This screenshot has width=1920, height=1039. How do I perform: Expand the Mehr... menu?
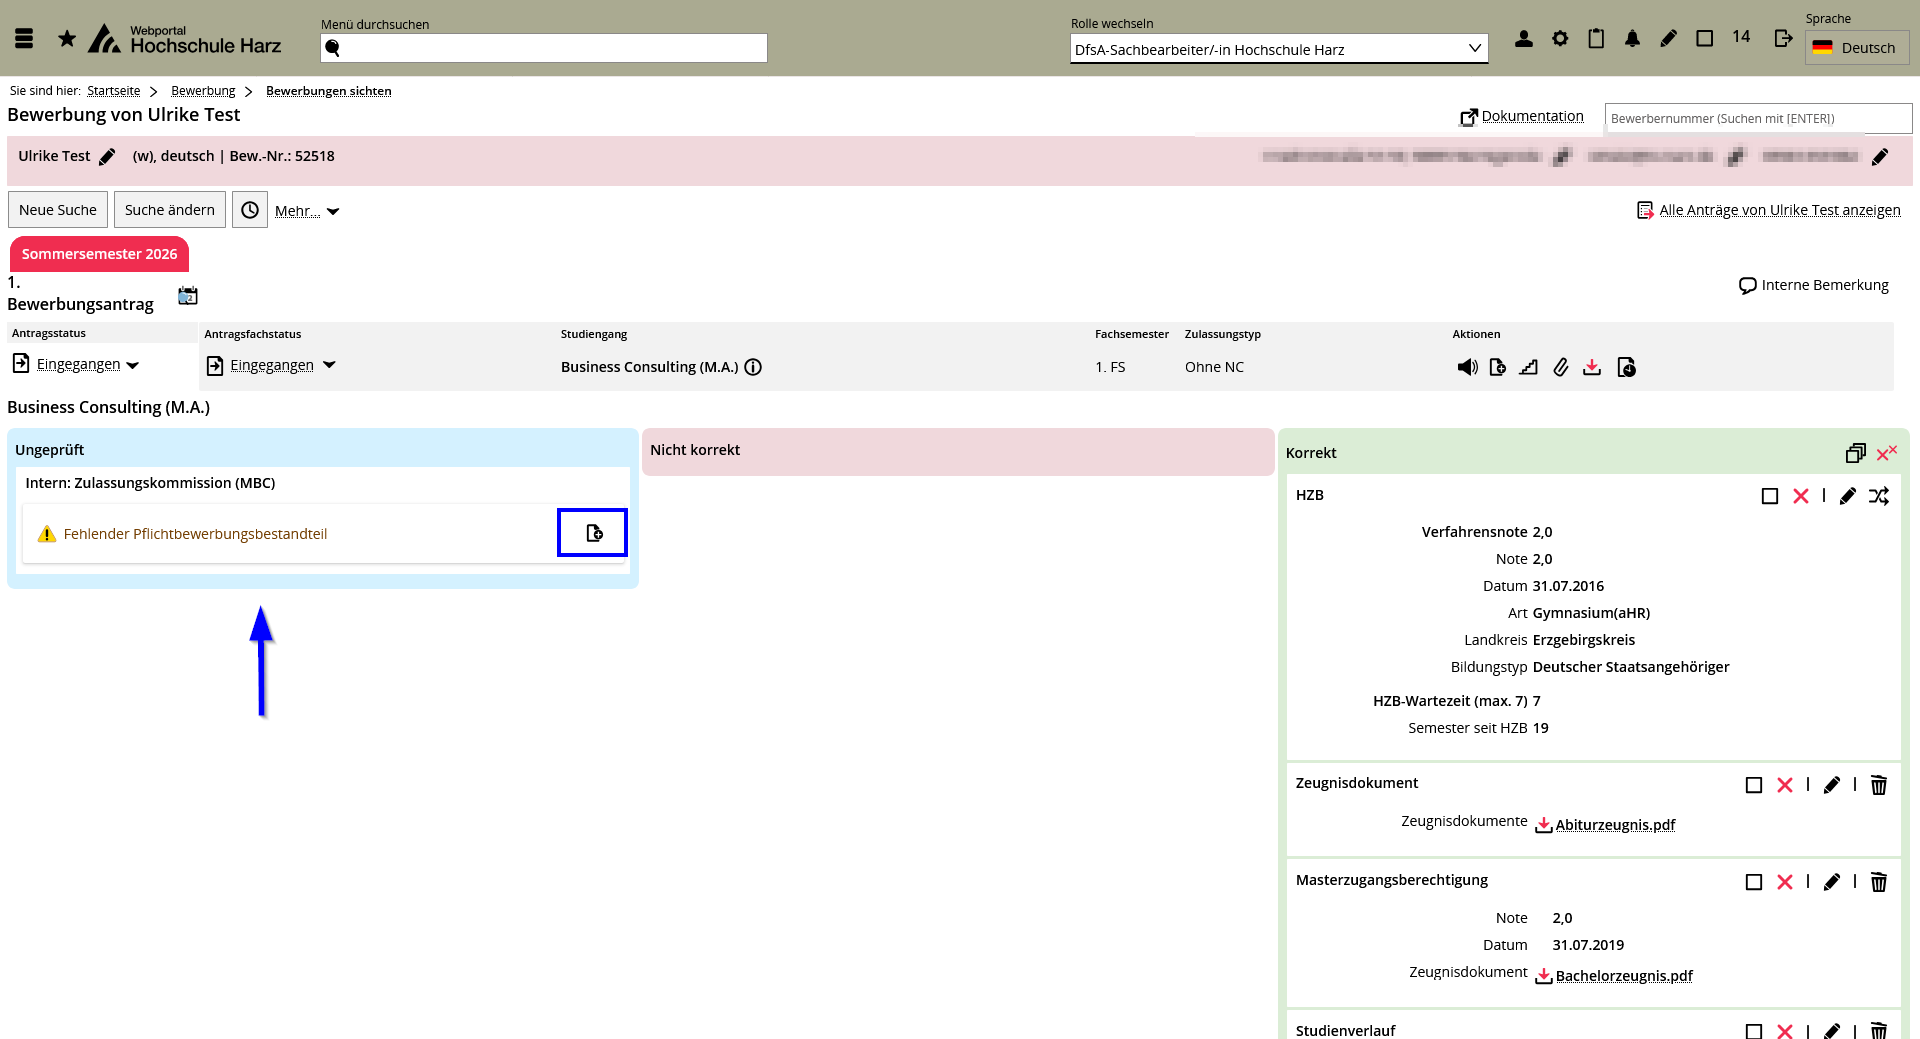coord(307,211)
